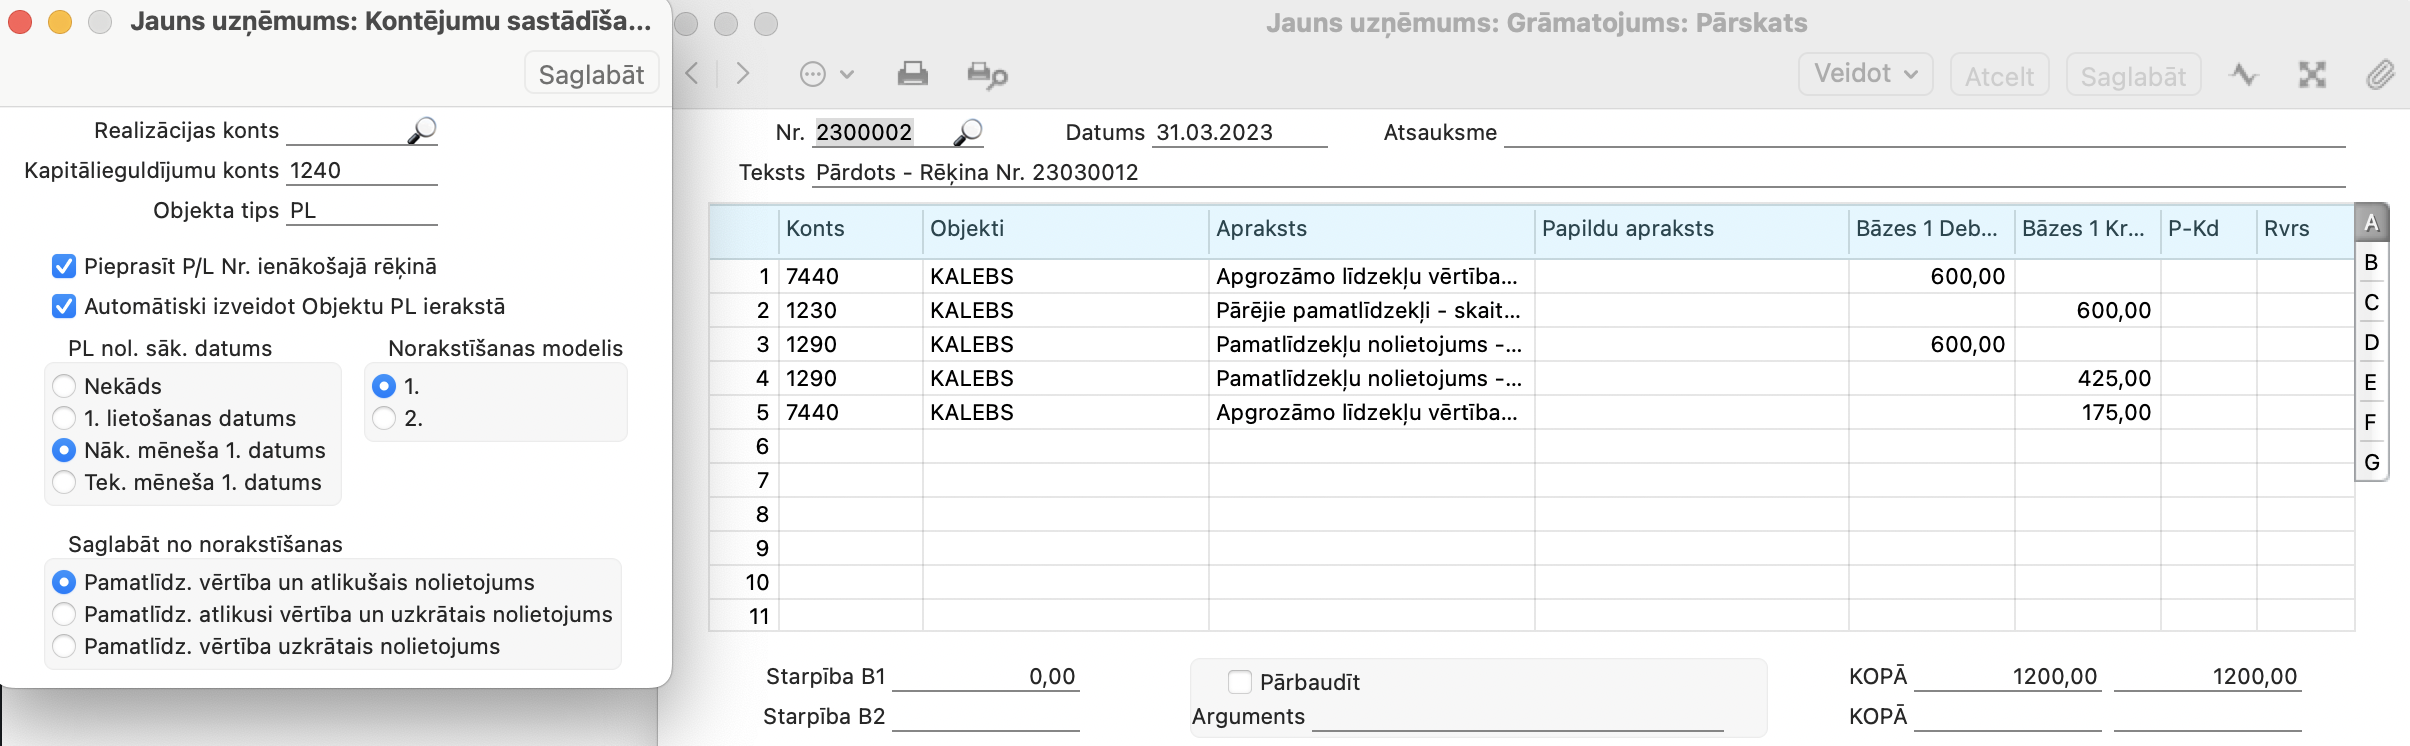The image size is (2410, 746).
Task: Go to next record arrow
Action: [742, 74]
